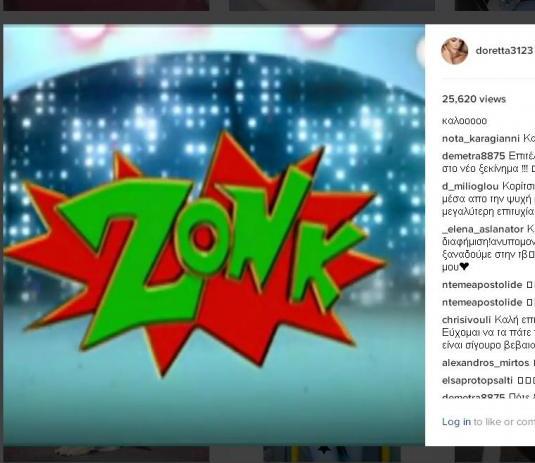This screenshot has height=463, width=535.
Task: Open elsaprotopsalti commenter profile
Action: point(477,380)
